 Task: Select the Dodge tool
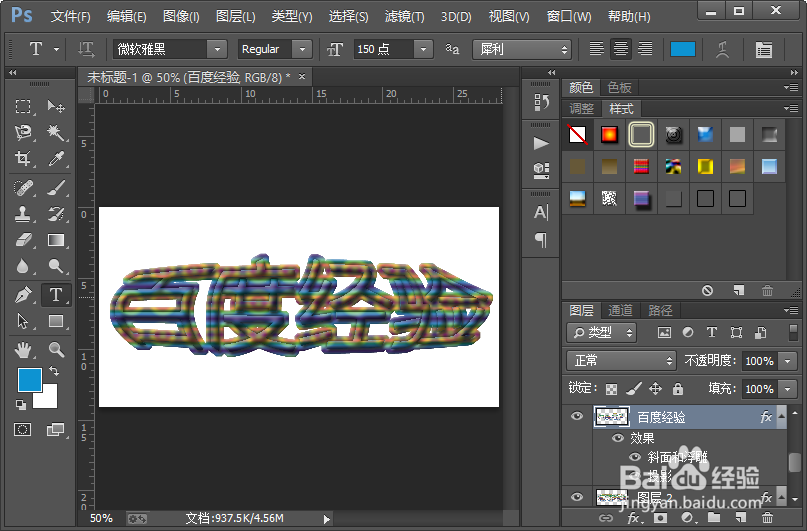(x=56, y=266)
